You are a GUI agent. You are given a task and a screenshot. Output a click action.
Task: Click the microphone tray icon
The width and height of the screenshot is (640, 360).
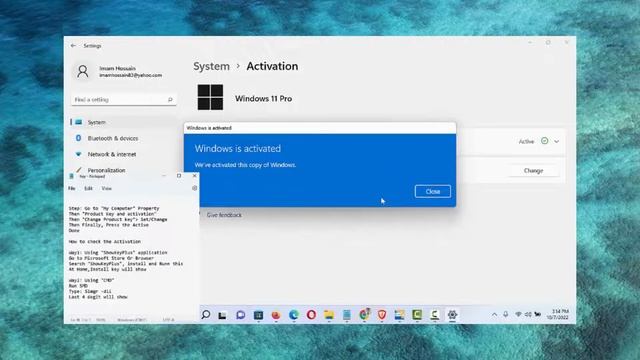[x=506, y=314]
